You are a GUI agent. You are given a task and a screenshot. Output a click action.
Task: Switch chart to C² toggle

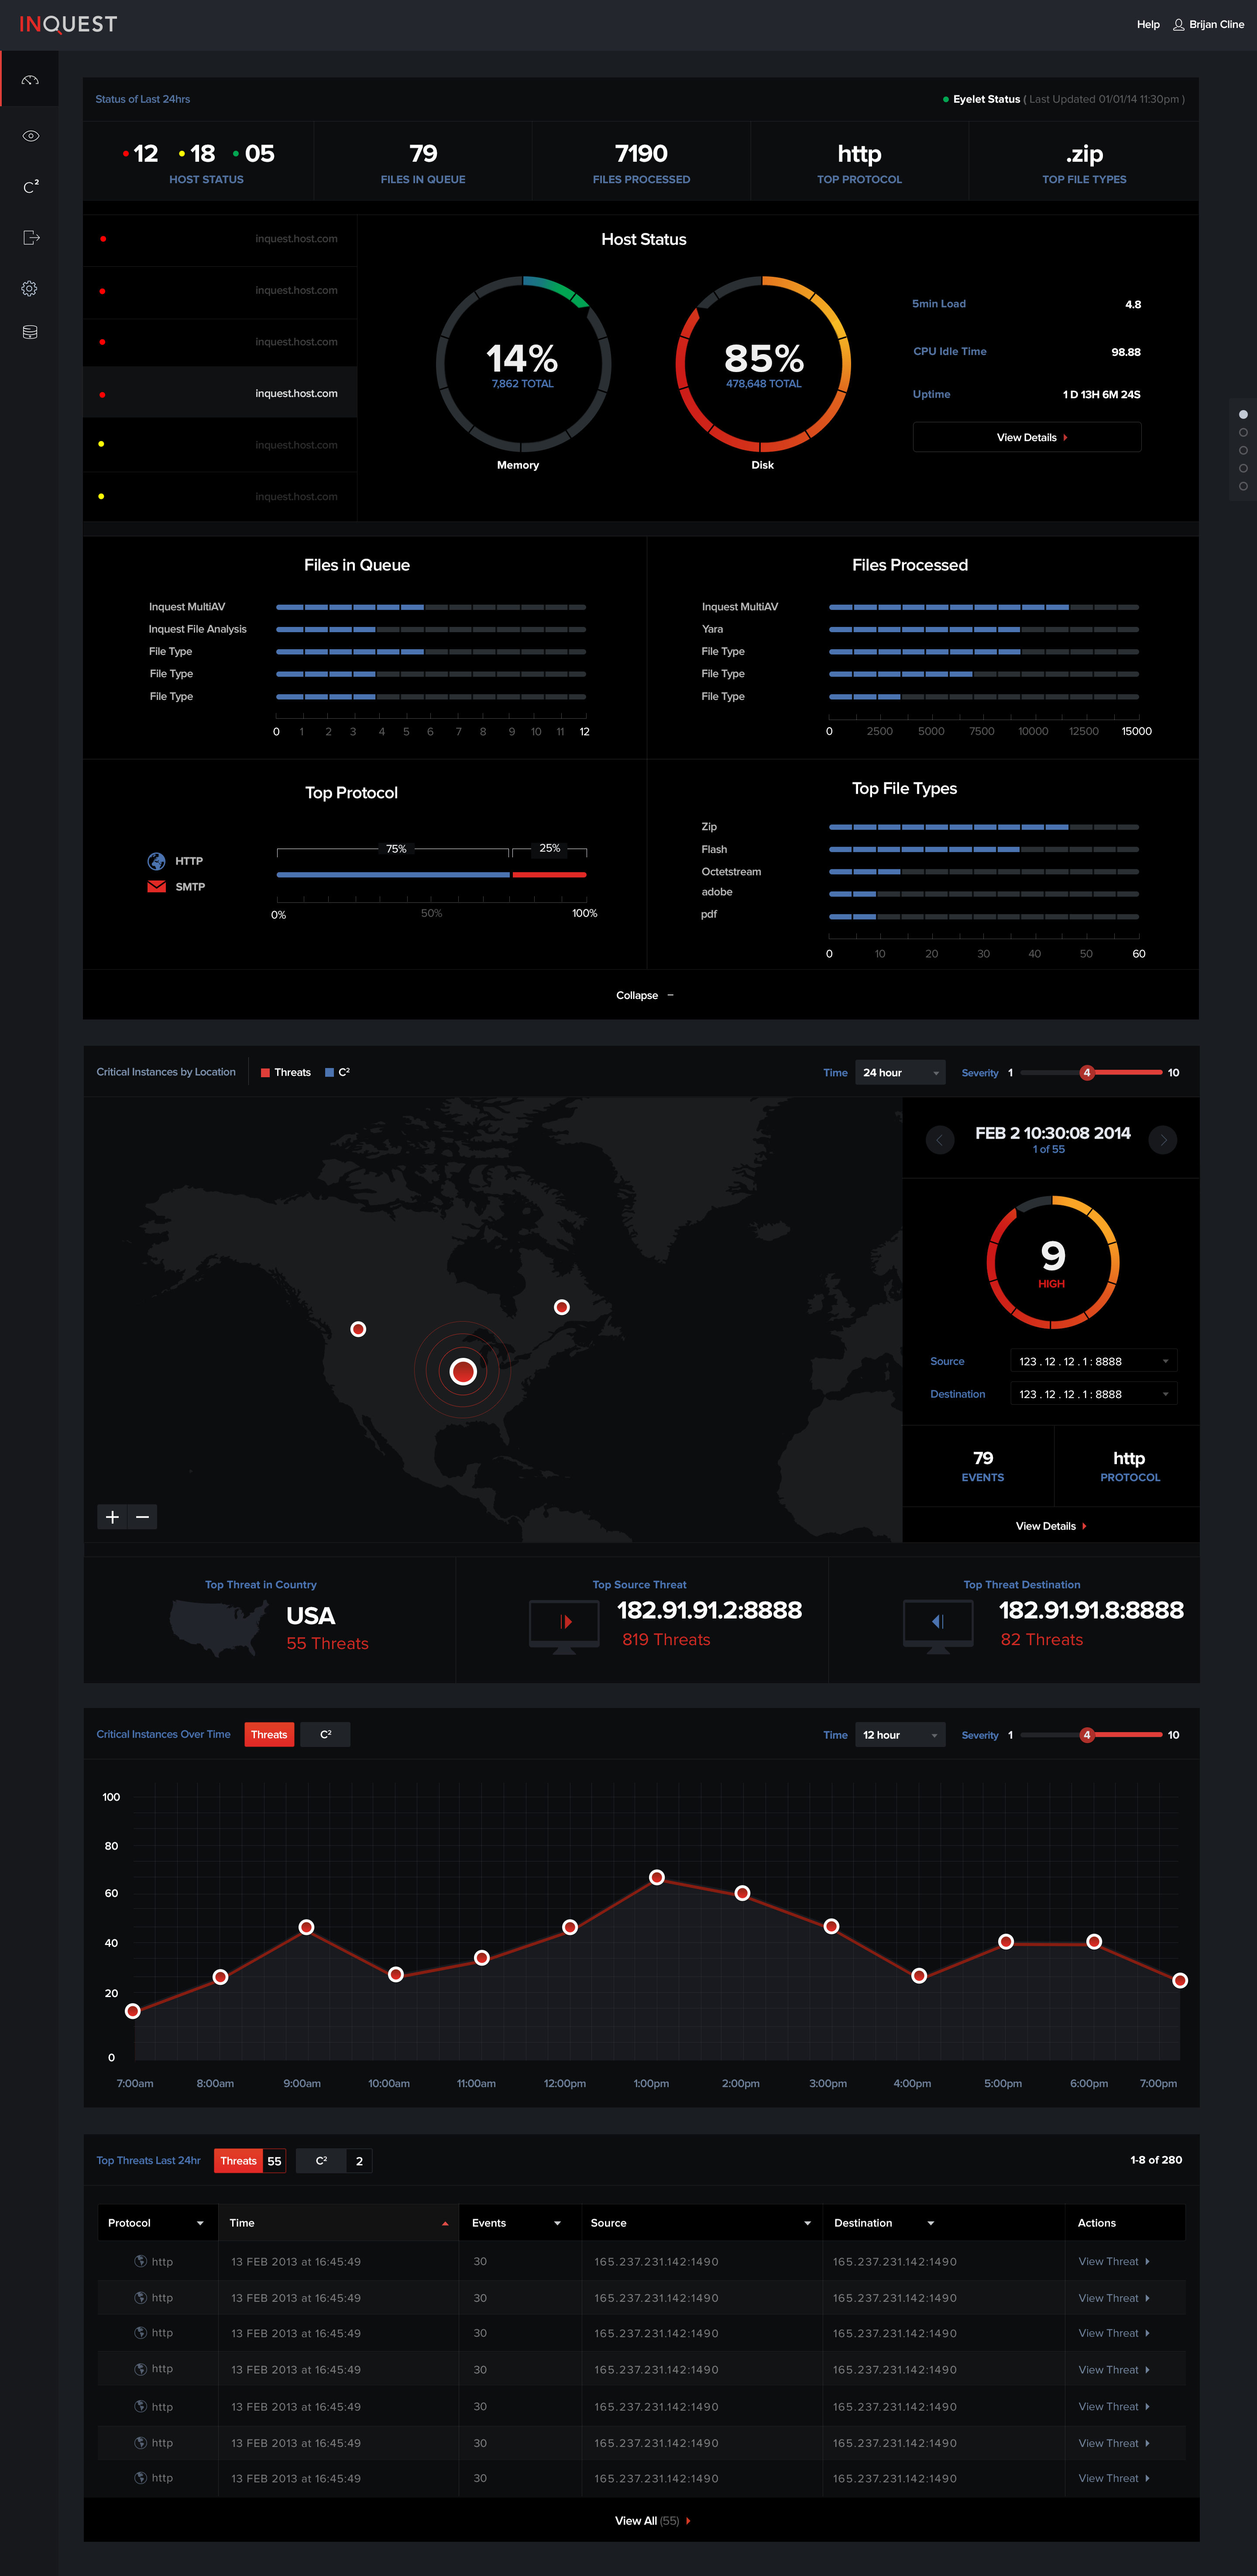click(326, 1734)
